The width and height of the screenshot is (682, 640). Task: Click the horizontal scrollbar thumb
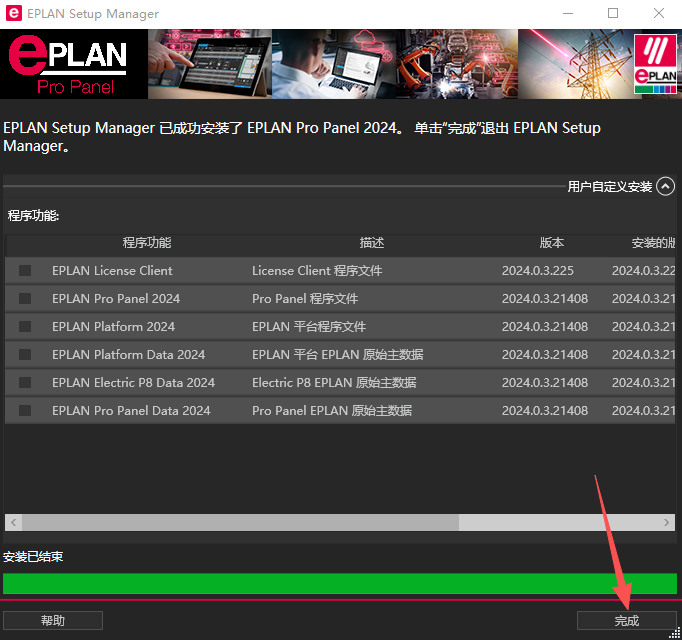(x=241, y=522)
